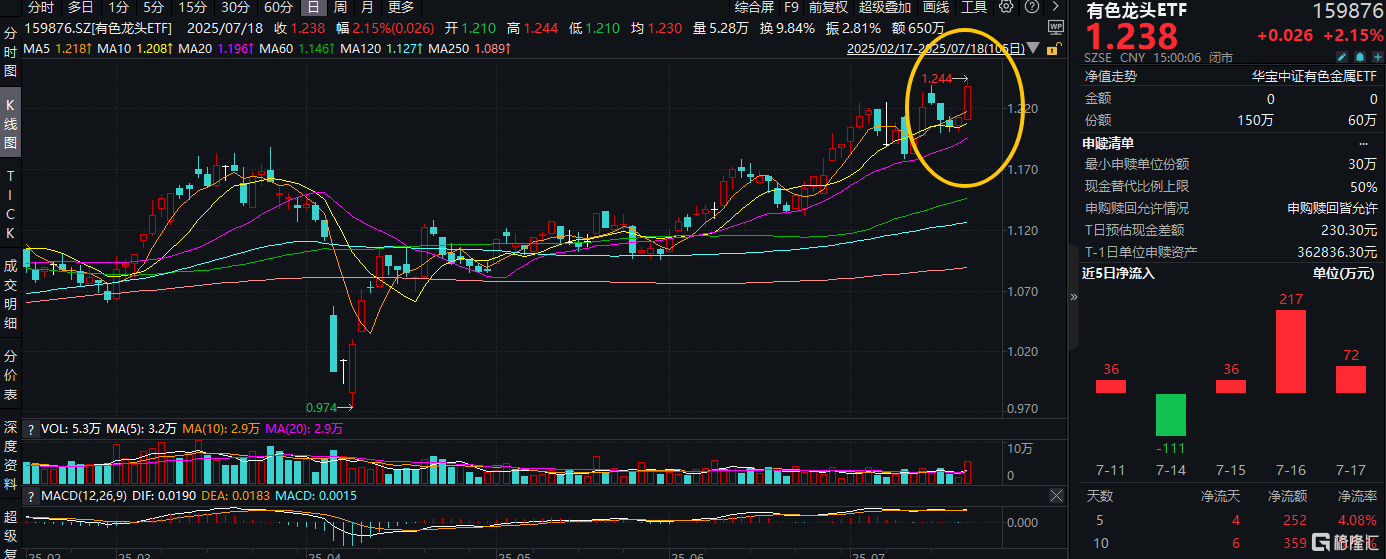Click 超级叠加 overlay button

pyautogui.click(x=886, y=7)
